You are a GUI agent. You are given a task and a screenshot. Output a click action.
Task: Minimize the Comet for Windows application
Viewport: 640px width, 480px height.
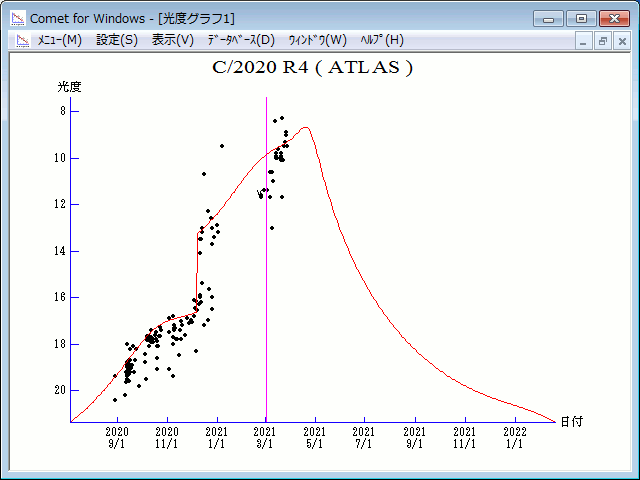coord(549,19)
